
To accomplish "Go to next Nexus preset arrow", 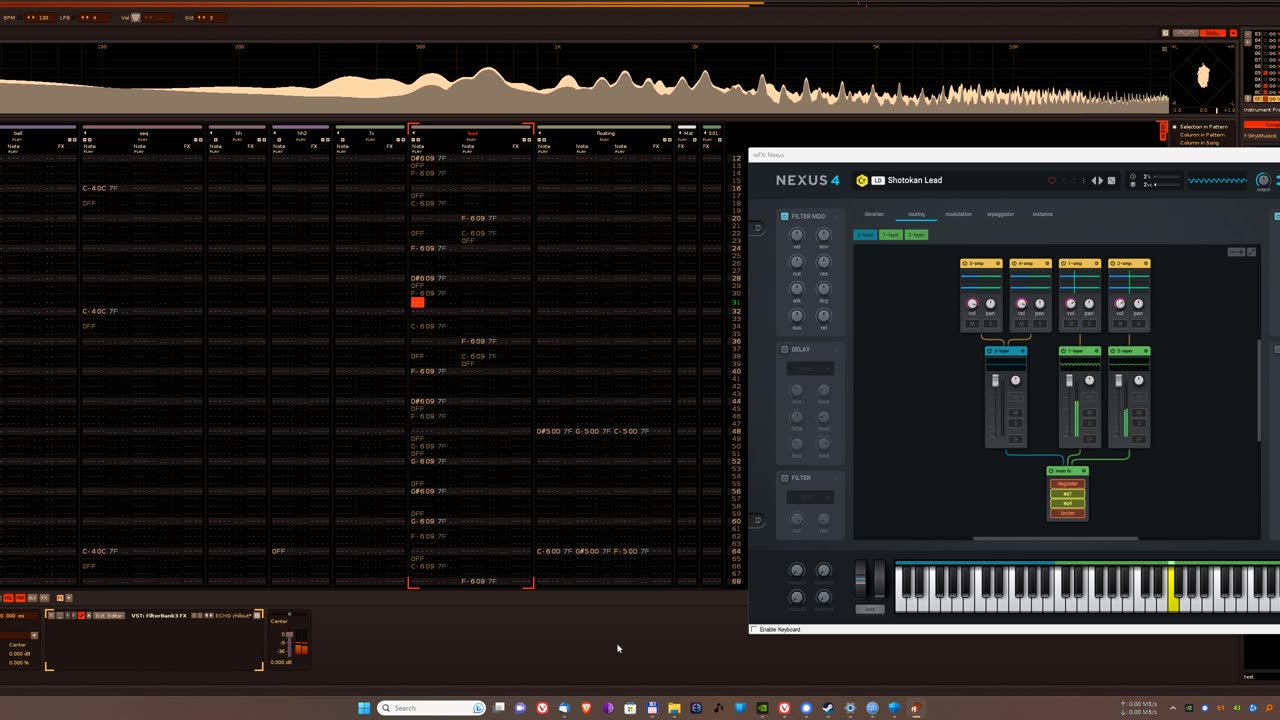I will pos(1101,181).
